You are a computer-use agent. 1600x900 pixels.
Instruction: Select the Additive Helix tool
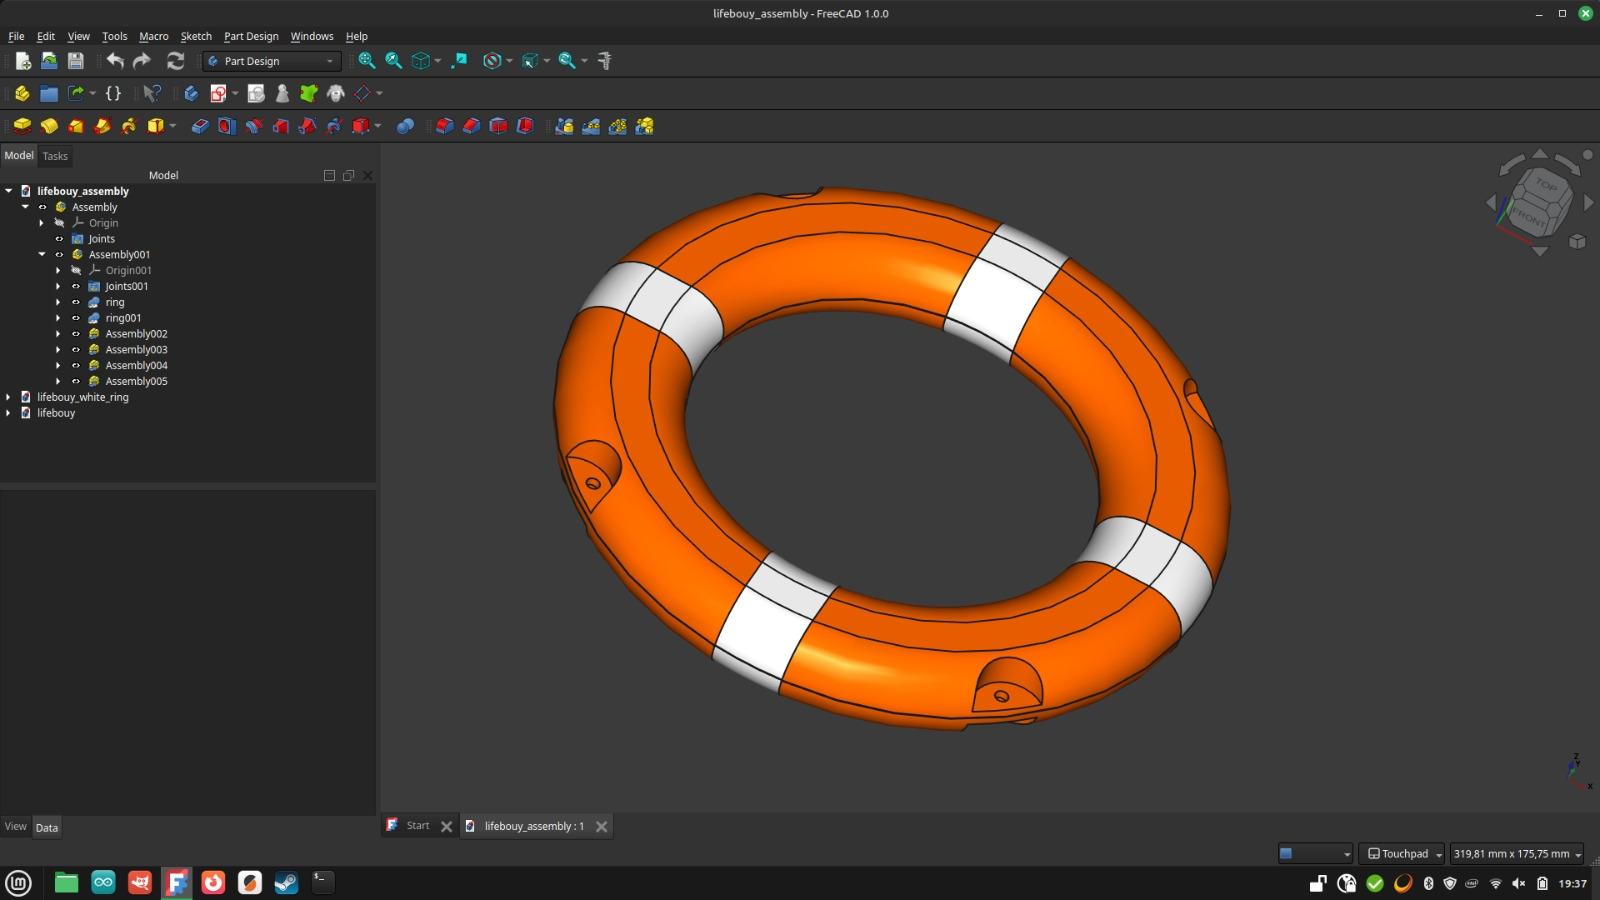pyautogui.click(x=129, y=126)
